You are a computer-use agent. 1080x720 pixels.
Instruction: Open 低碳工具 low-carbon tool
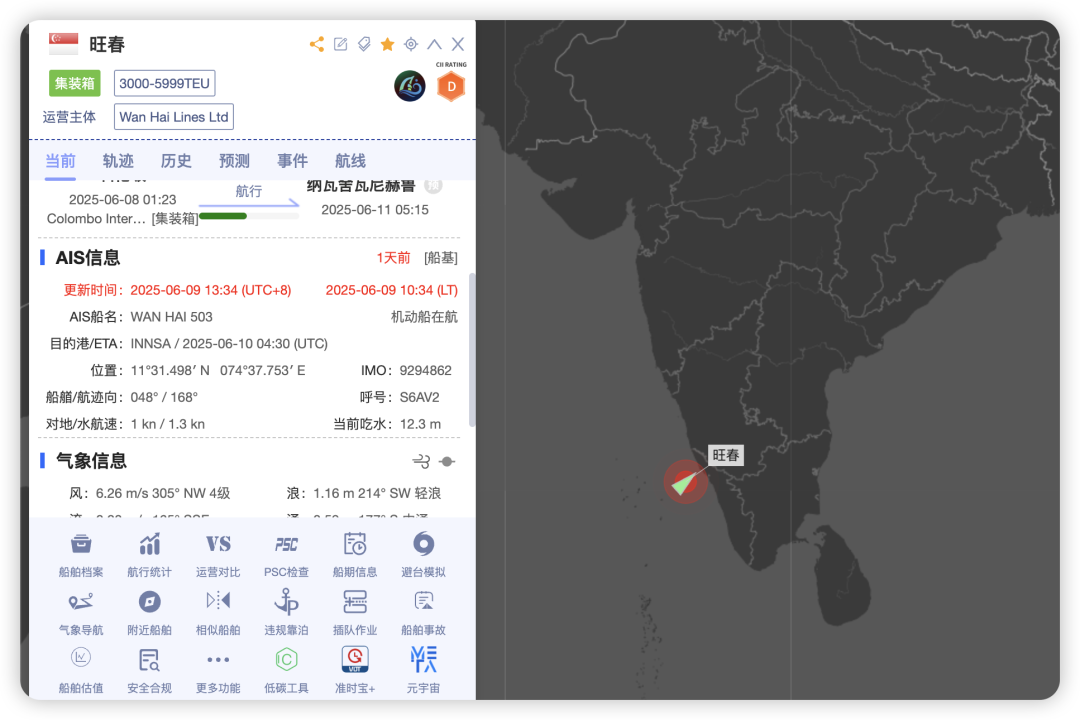coord(287,670)
